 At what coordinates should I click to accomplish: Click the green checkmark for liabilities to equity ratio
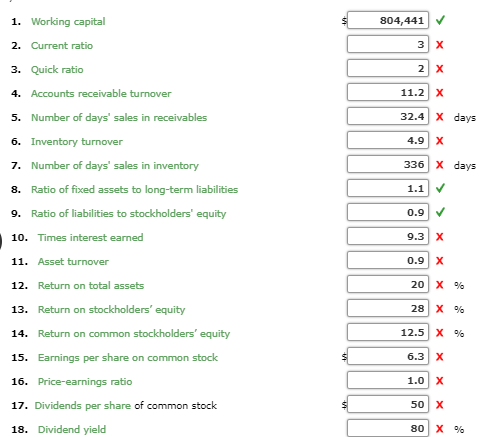point(440,212)
